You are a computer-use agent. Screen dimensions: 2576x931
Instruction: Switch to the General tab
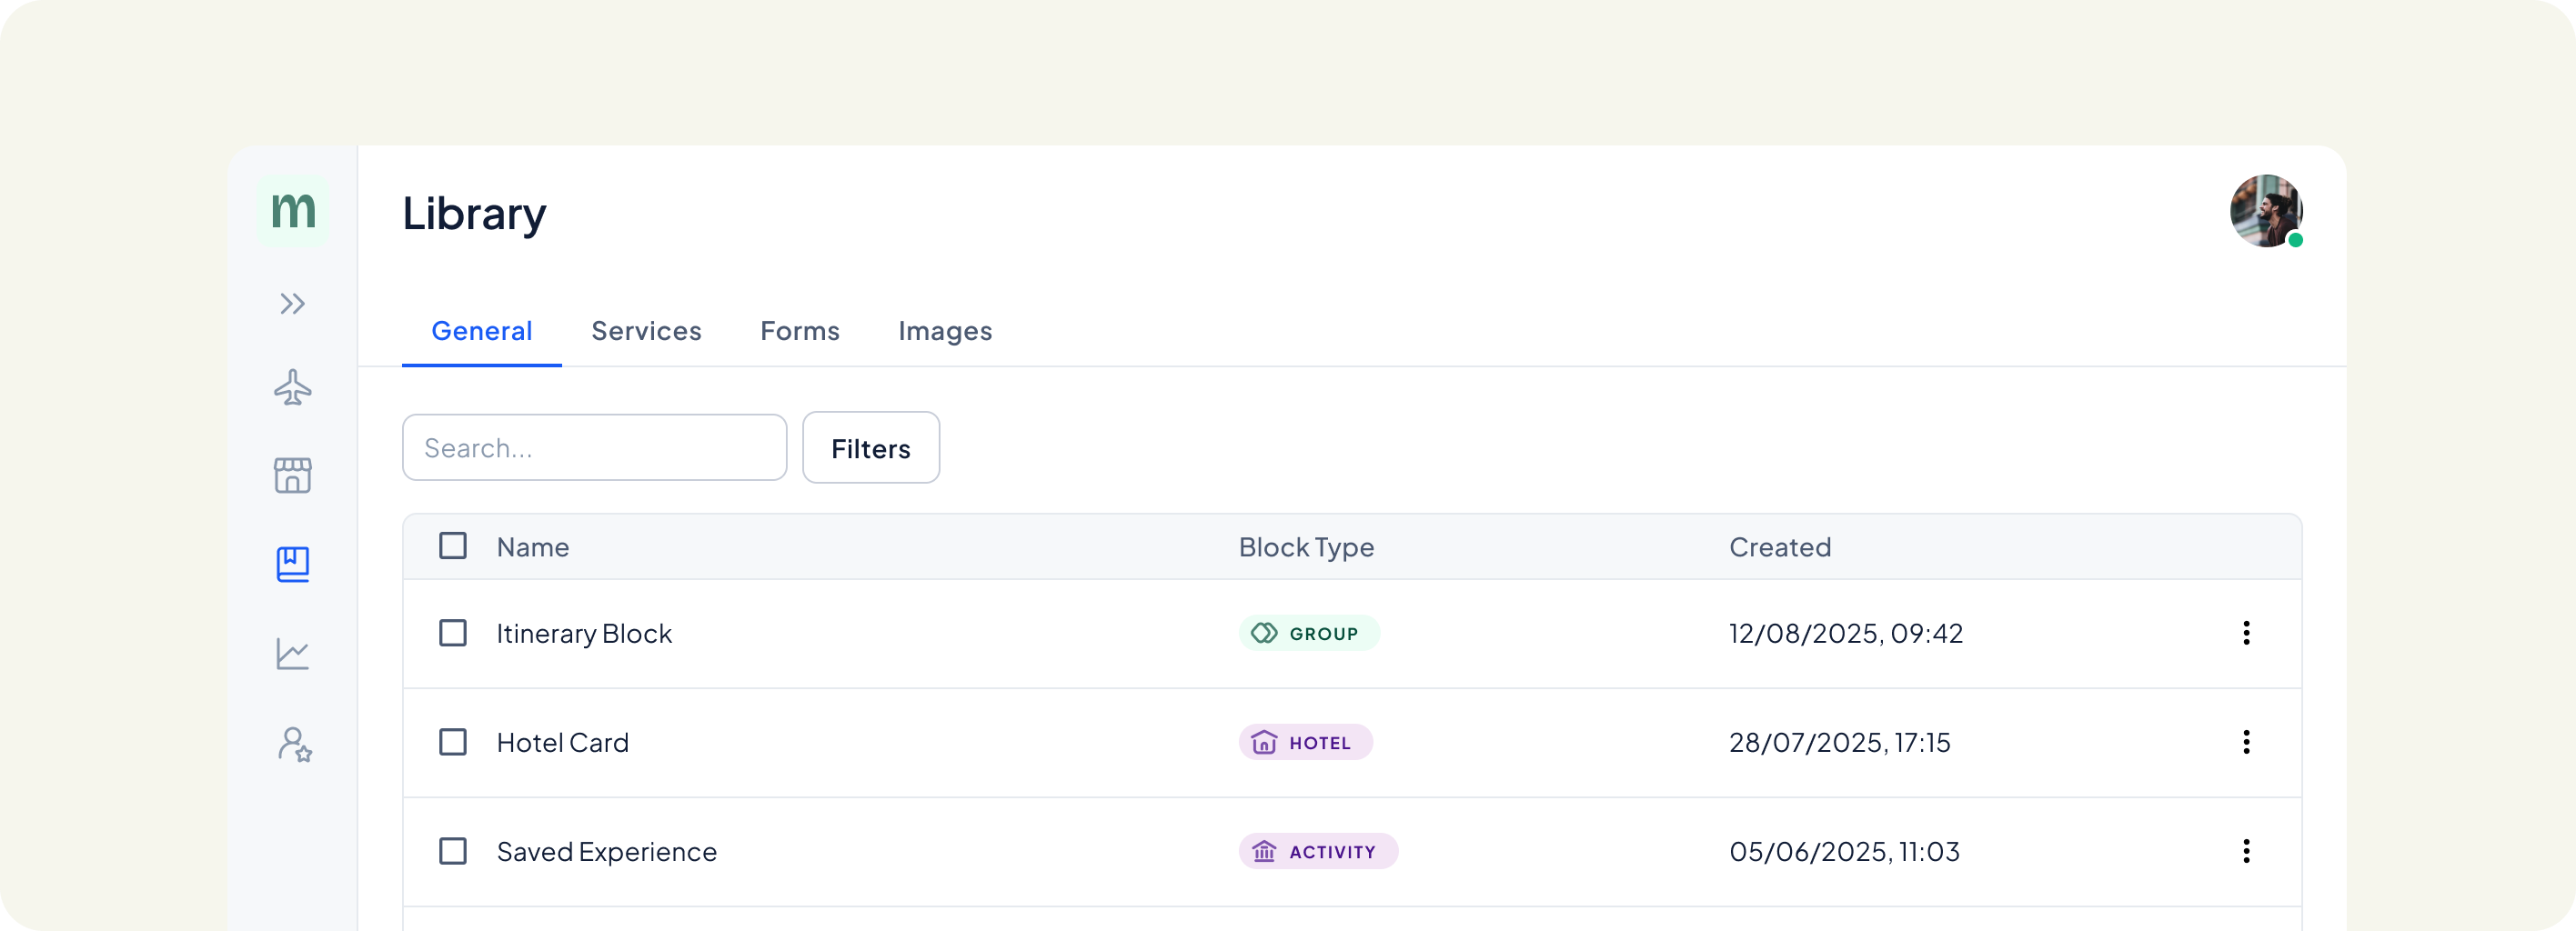481,331
